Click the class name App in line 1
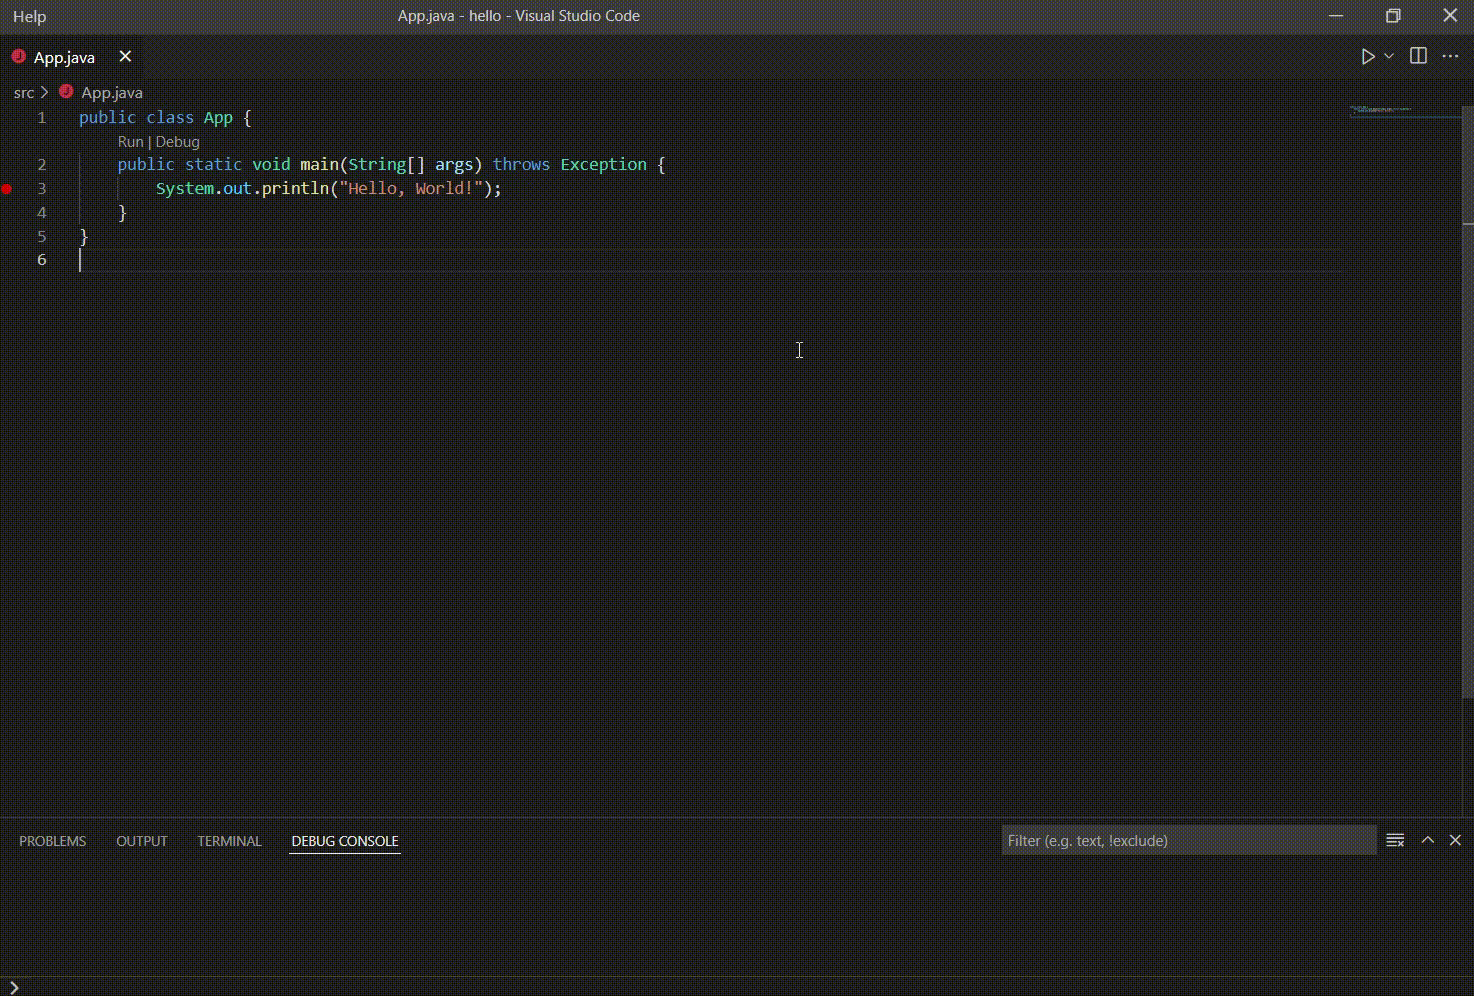Image resolution: width=1474 pixels, height=996 pixels. pyautogui.click(x=218, y=117)
